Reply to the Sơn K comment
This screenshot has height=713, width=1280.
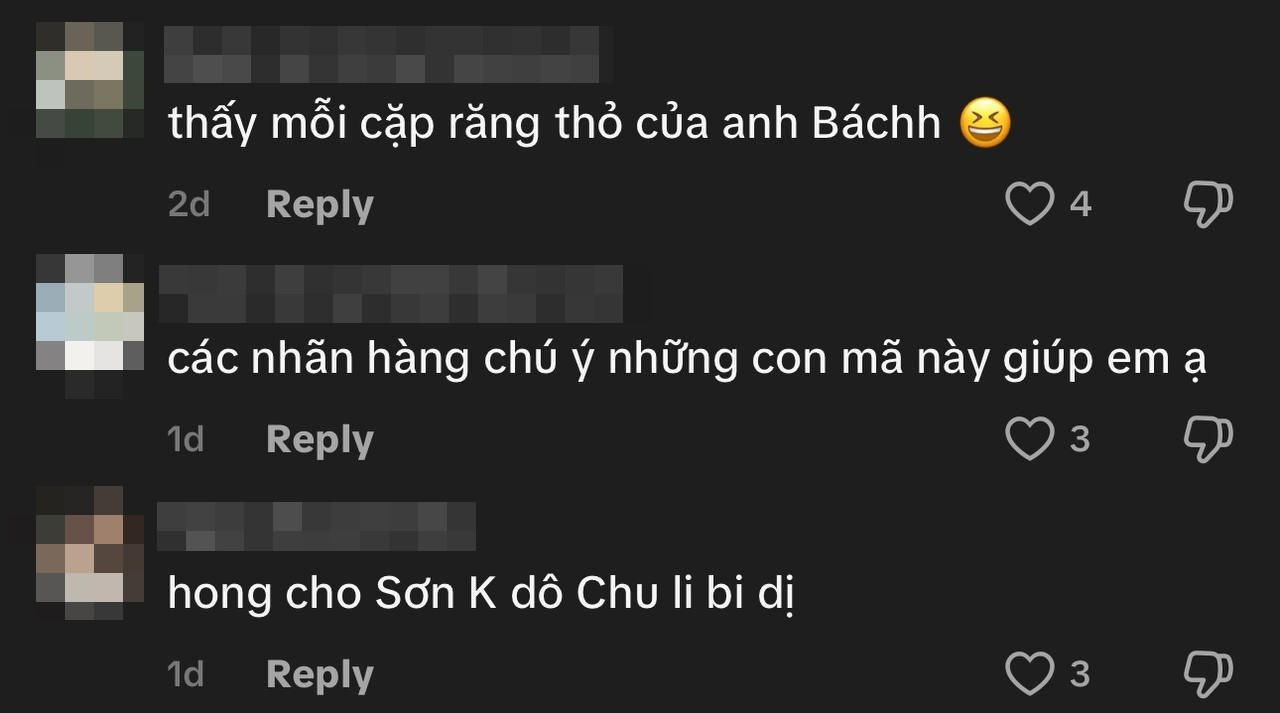click(x=319, y=675)
